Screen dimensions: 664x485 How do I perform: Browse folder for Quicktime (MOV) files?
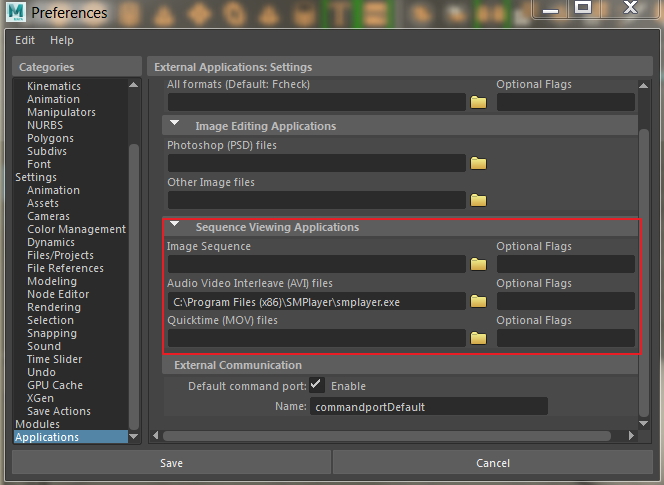pos(479,338)
